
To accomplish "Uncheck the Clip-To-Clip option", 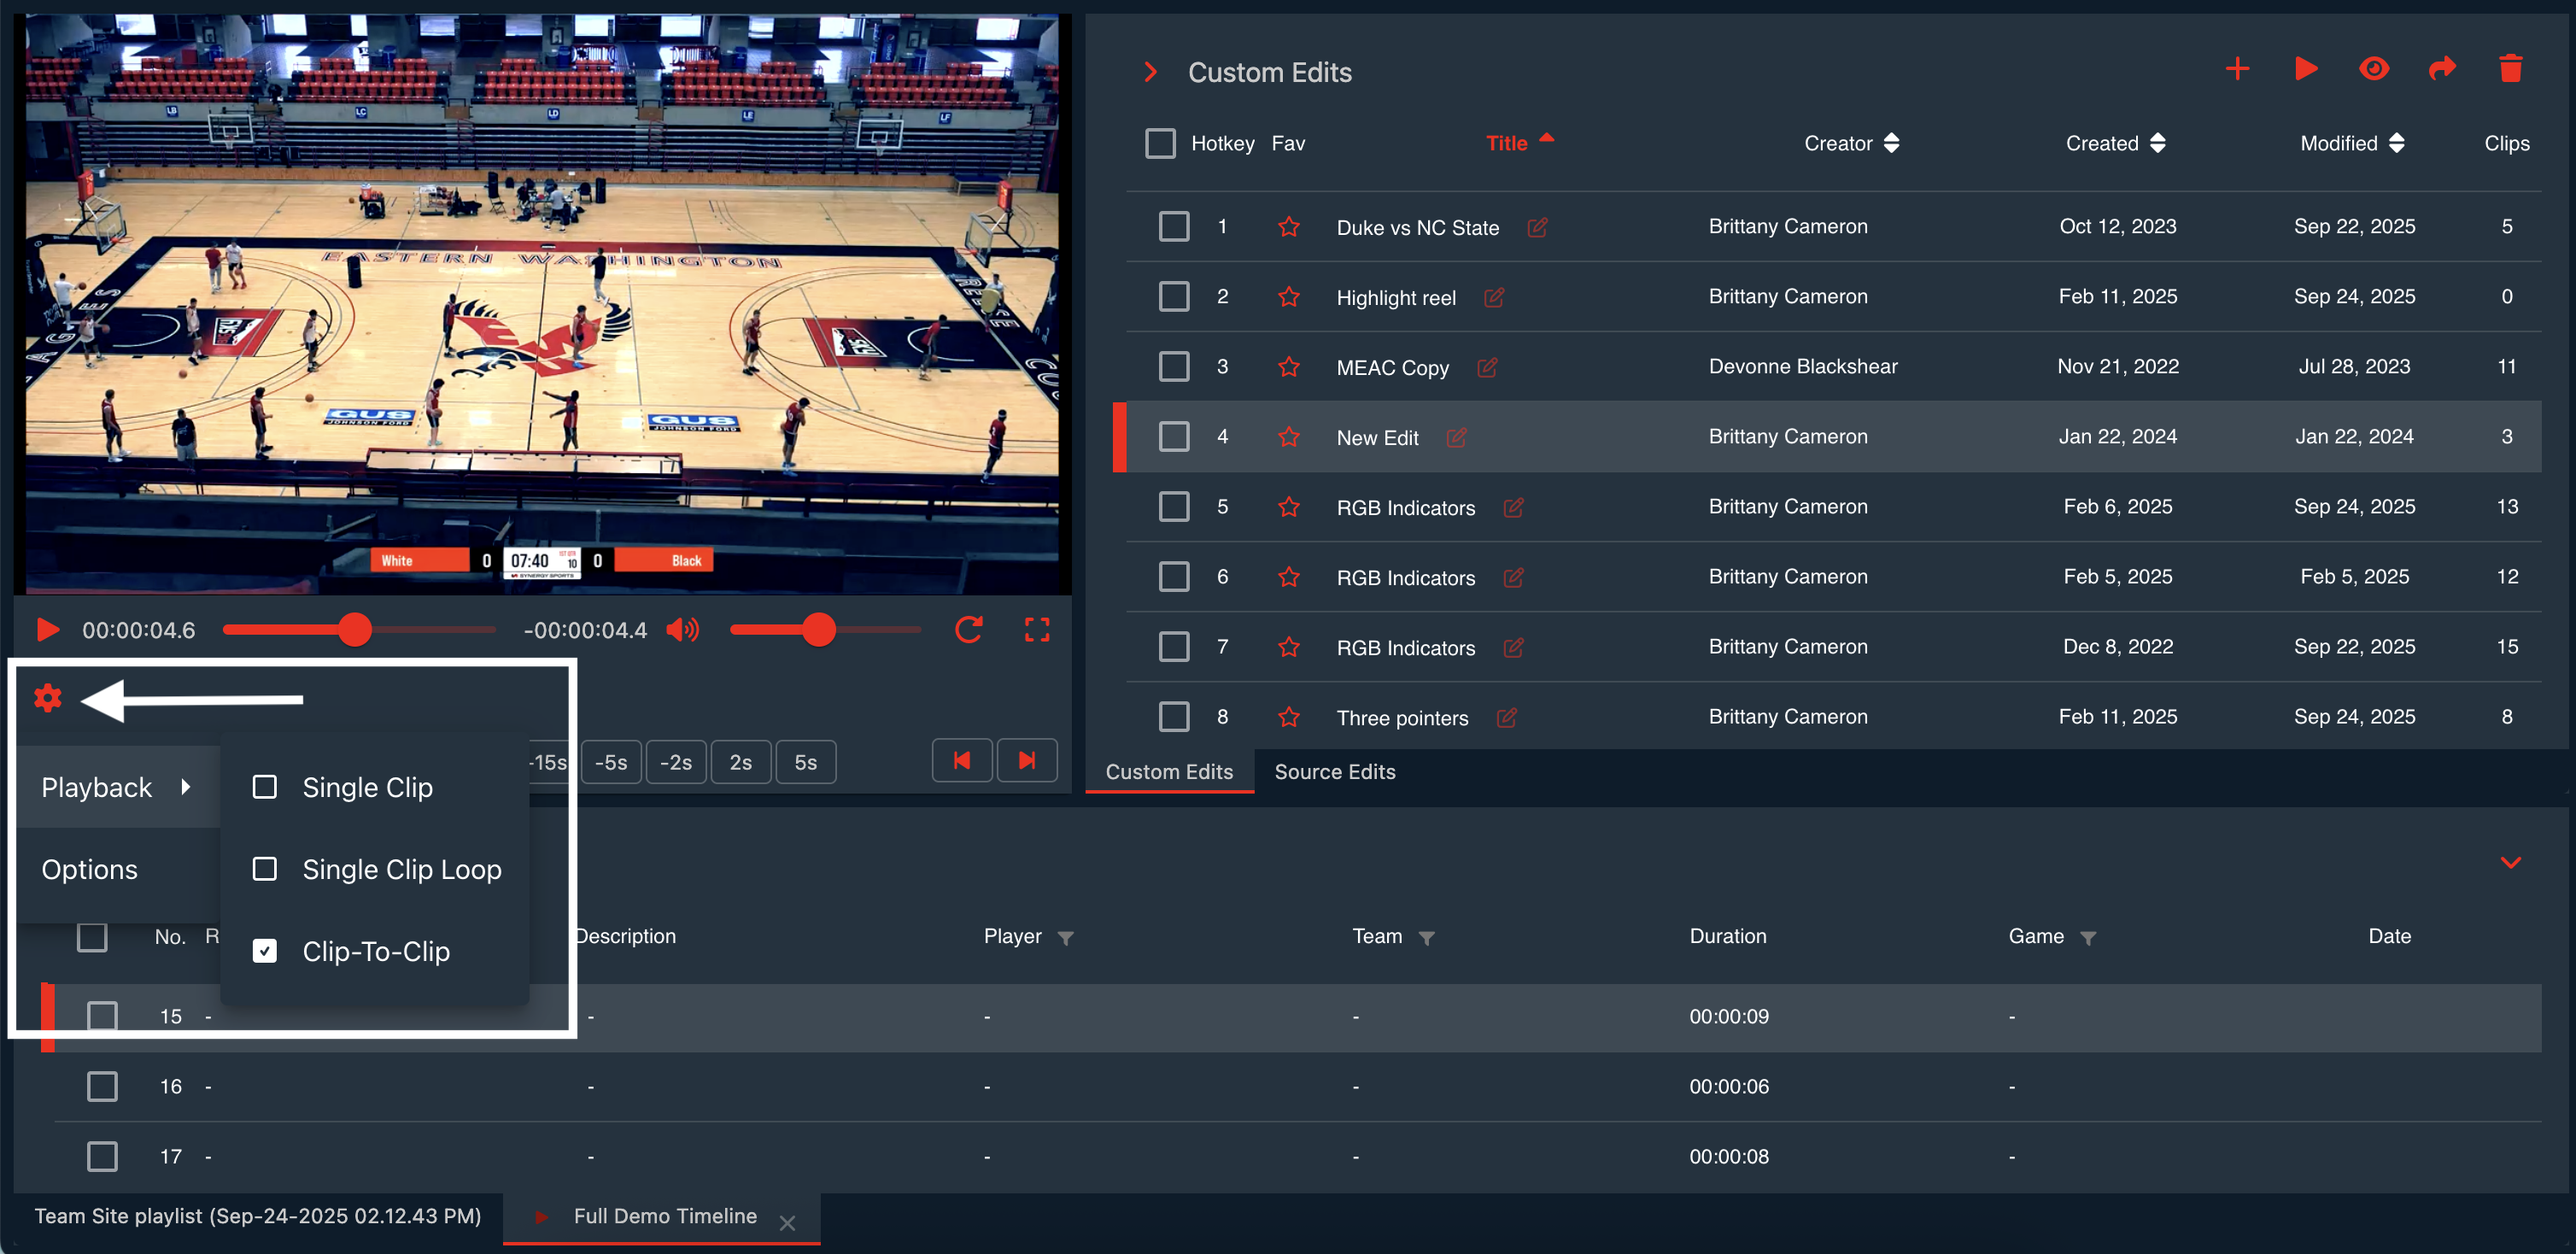I will [x=265, y=951].
